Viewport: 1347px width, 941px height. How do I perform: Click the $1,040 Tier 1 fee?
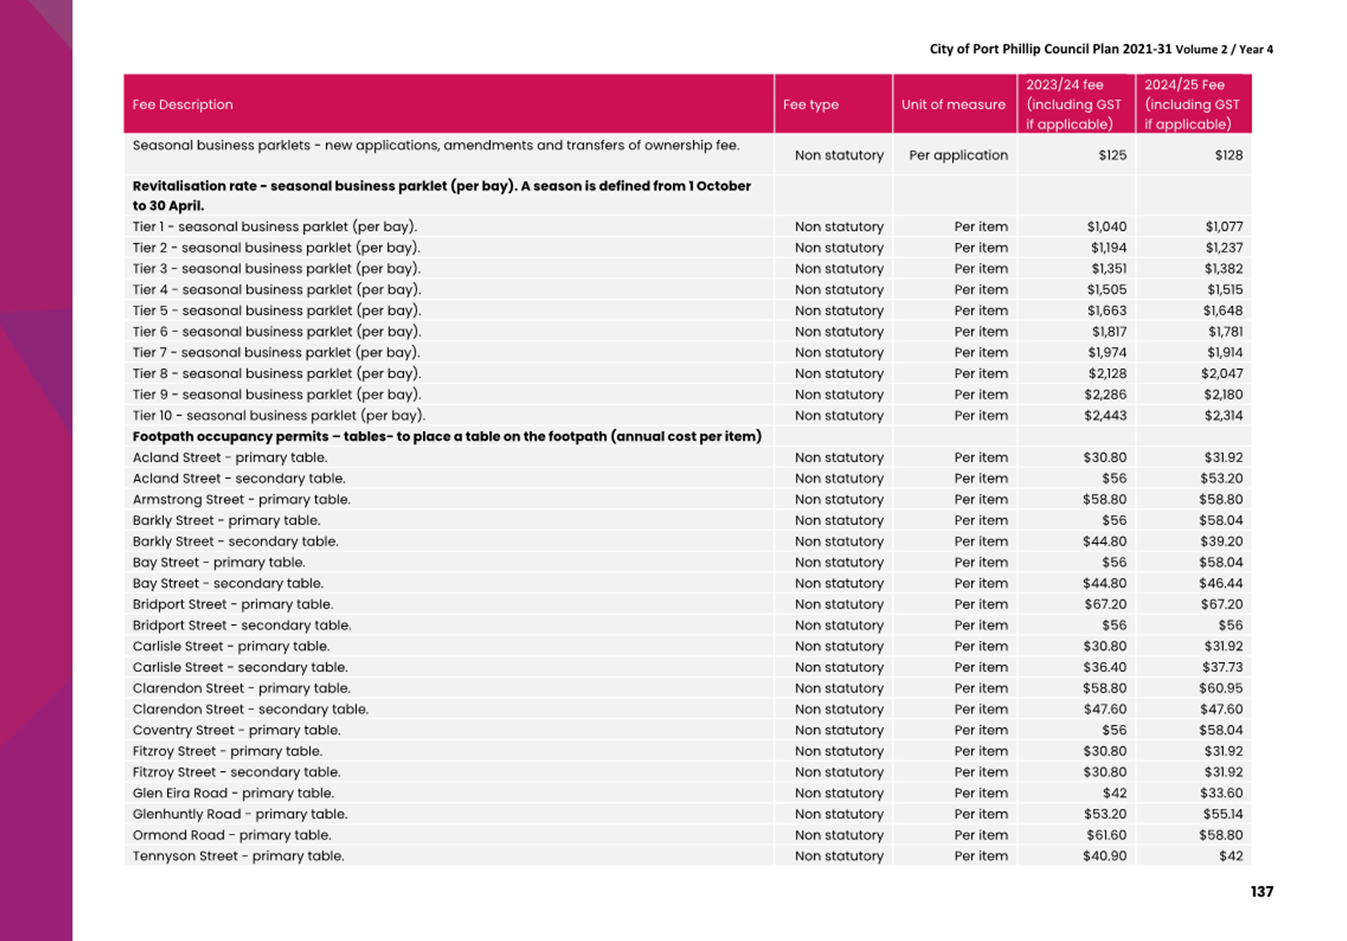click(x=1107, y=227)
